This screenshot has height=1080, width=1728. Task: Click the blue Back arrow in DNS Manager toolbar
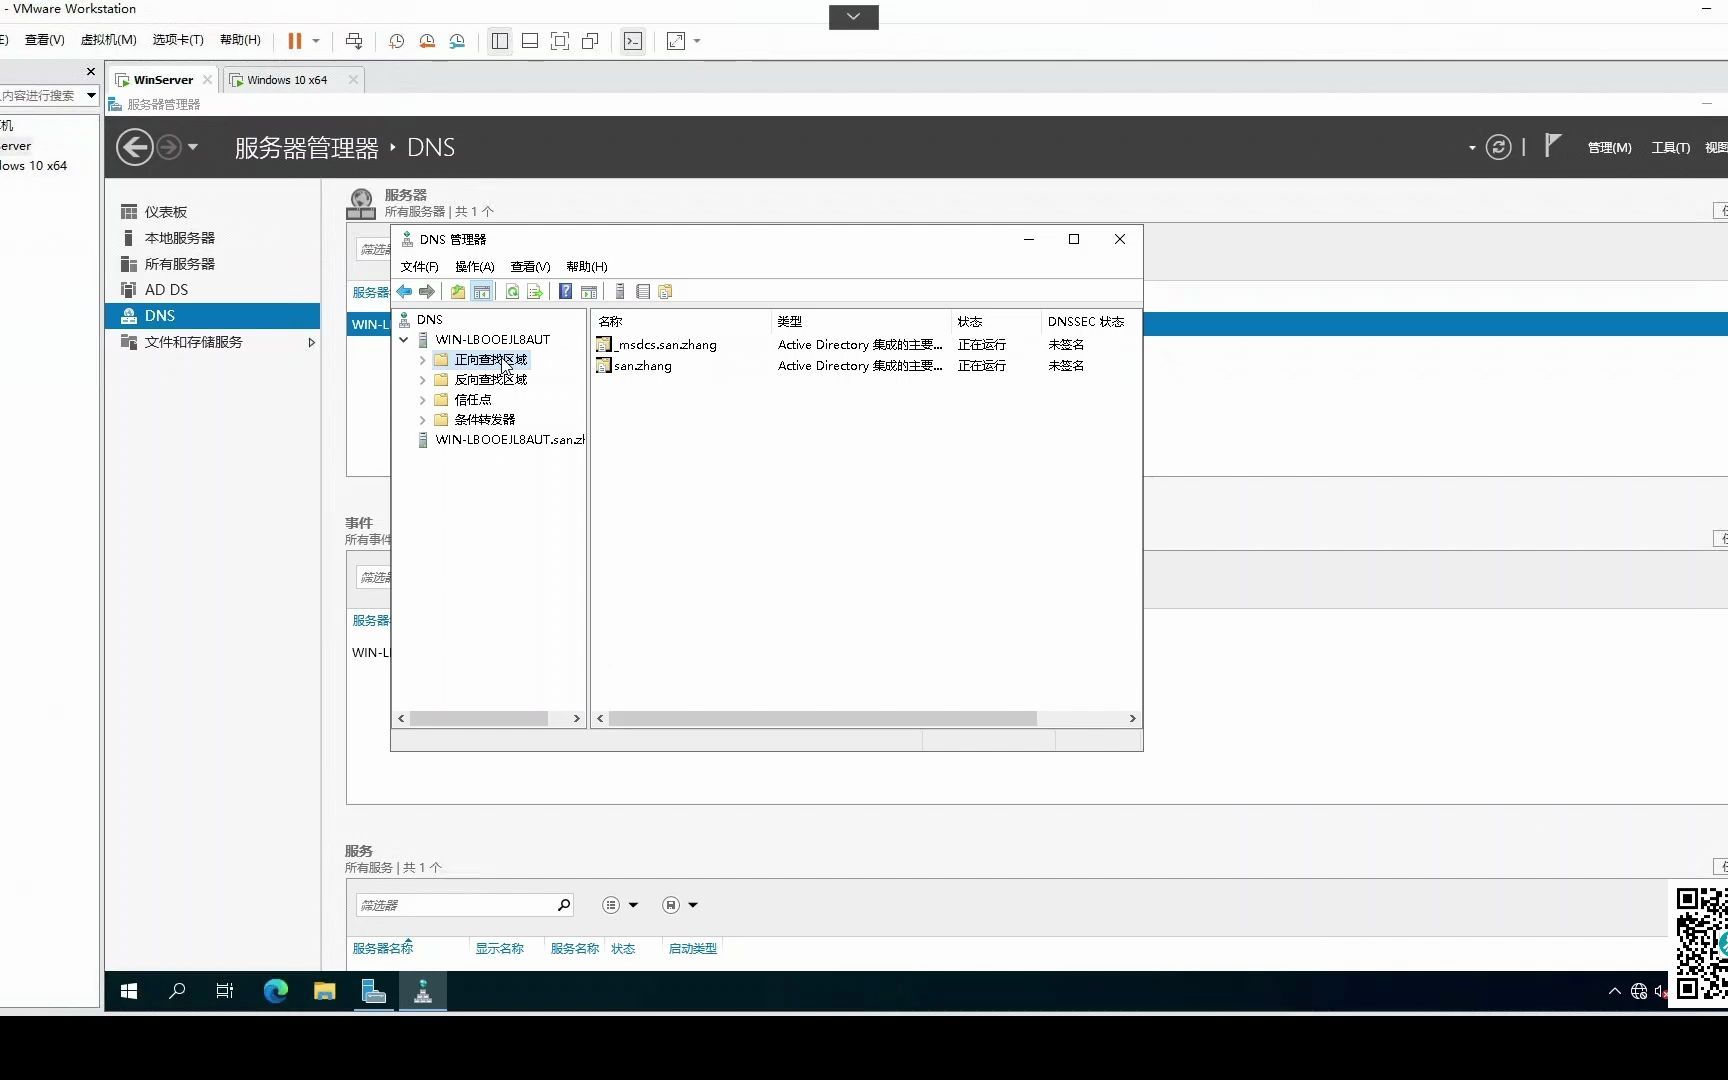(404, 291)
